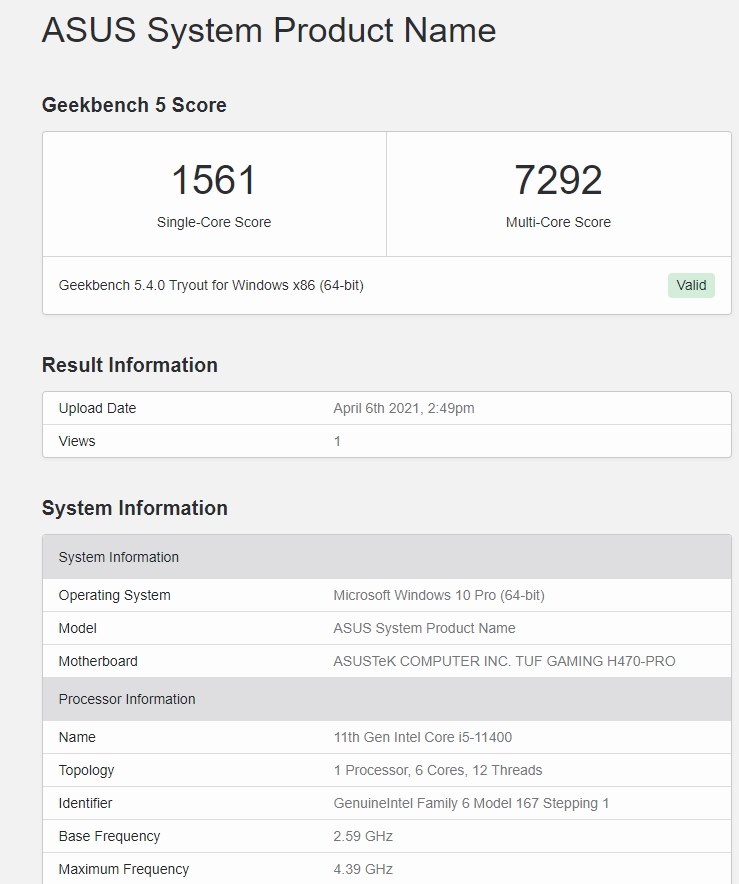Viewport: 739px width, 884px height.
Task: Click the processor 'Name' row label
Action: click(x=77, y=737)
